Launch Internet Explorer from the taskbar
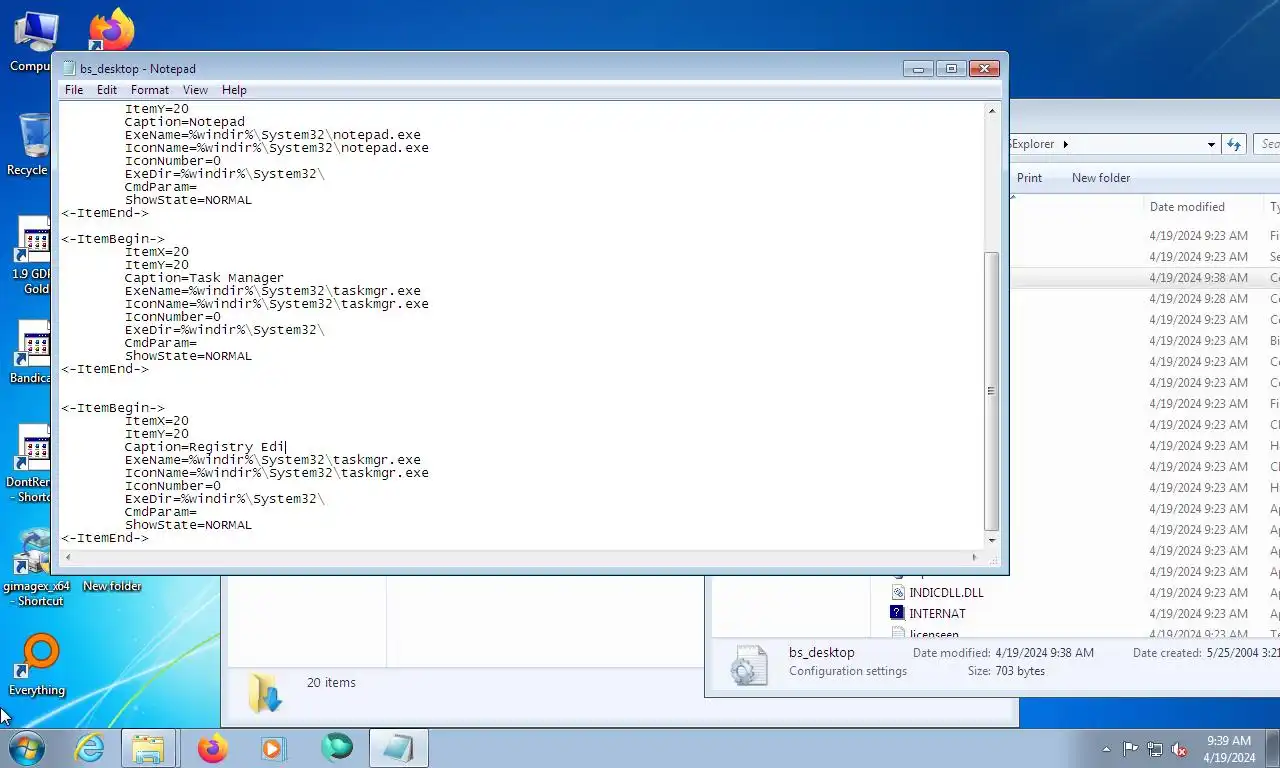The image size is (1280, 768). click(x=89, y=748)
